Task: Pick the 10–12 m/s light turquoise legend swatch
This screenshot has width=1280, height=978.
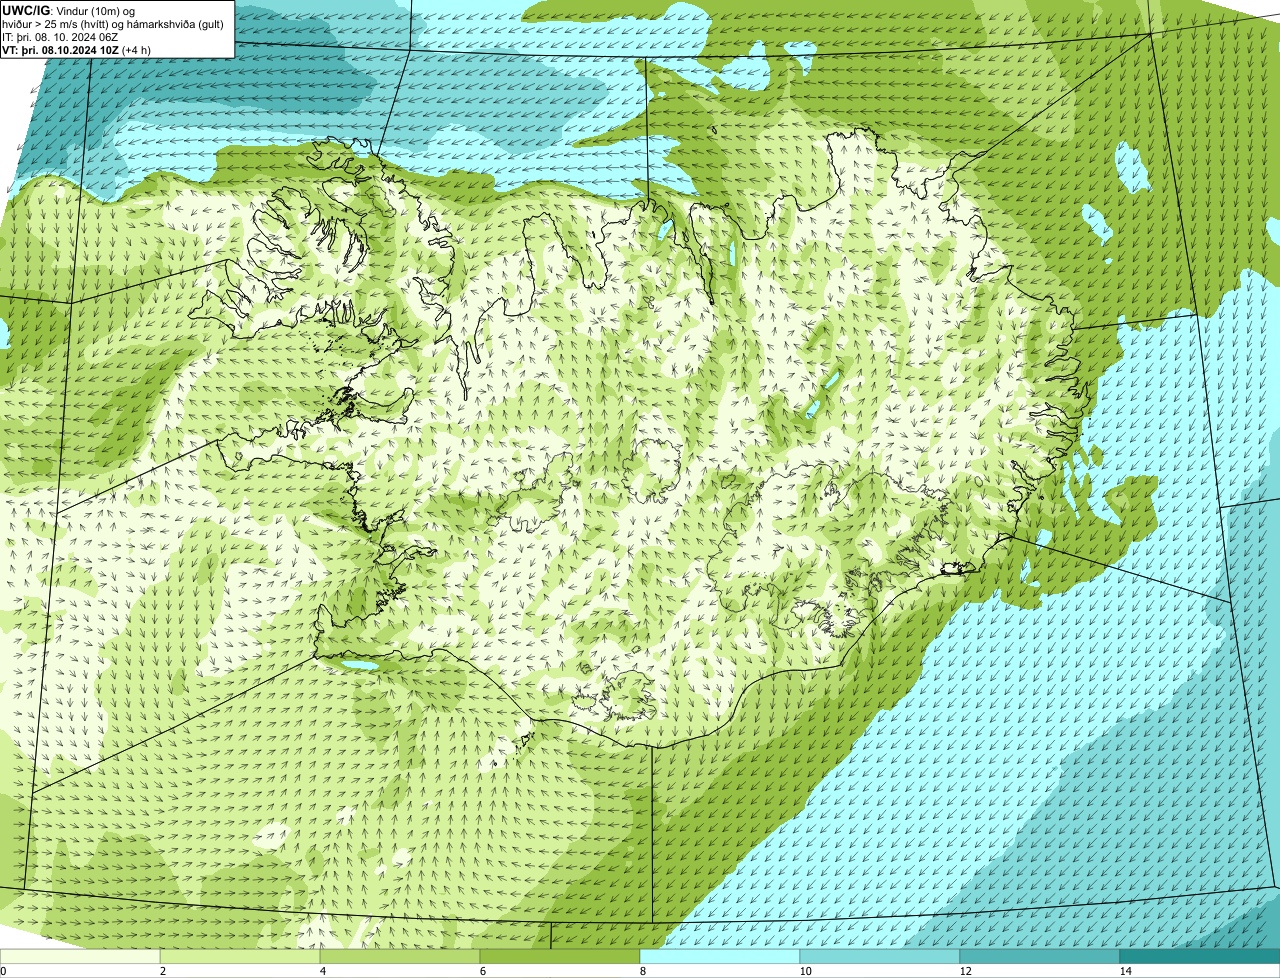Action: pos(880,957)
